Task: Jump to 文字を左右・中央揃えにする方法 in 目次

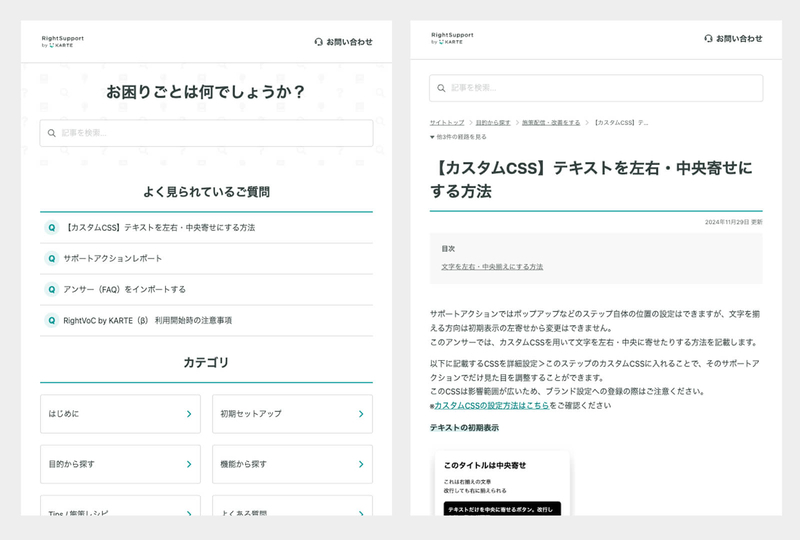Action: [492, 267]
